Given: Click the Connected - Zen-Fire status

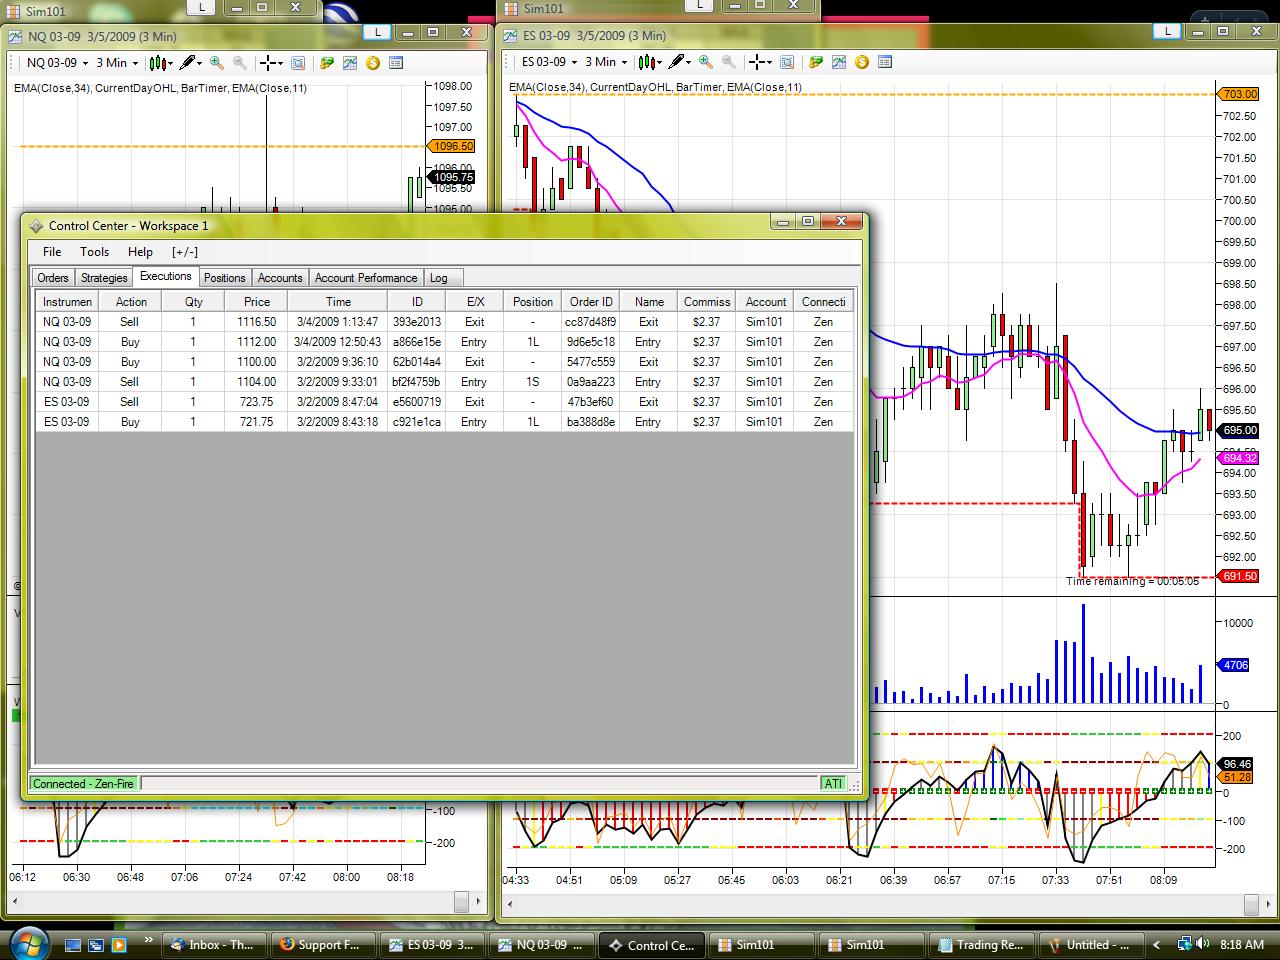Looking at the screenshot, I should [x=84, y=784].
